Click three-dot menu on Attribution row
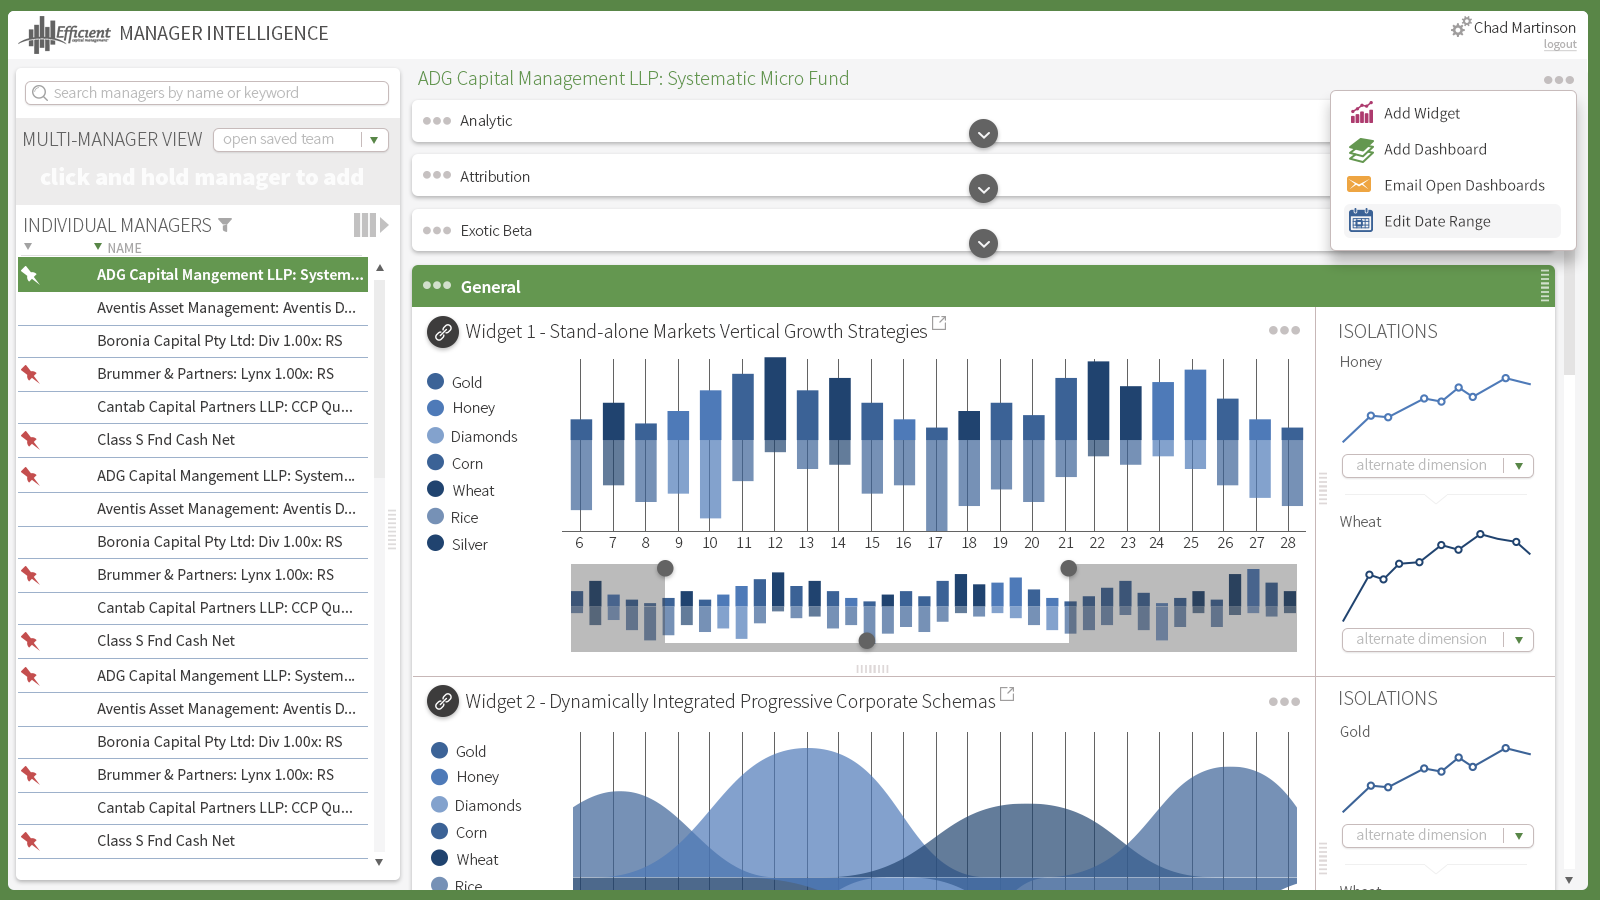The width and height of the screenshot is (1600, 900). pos(437,175)
